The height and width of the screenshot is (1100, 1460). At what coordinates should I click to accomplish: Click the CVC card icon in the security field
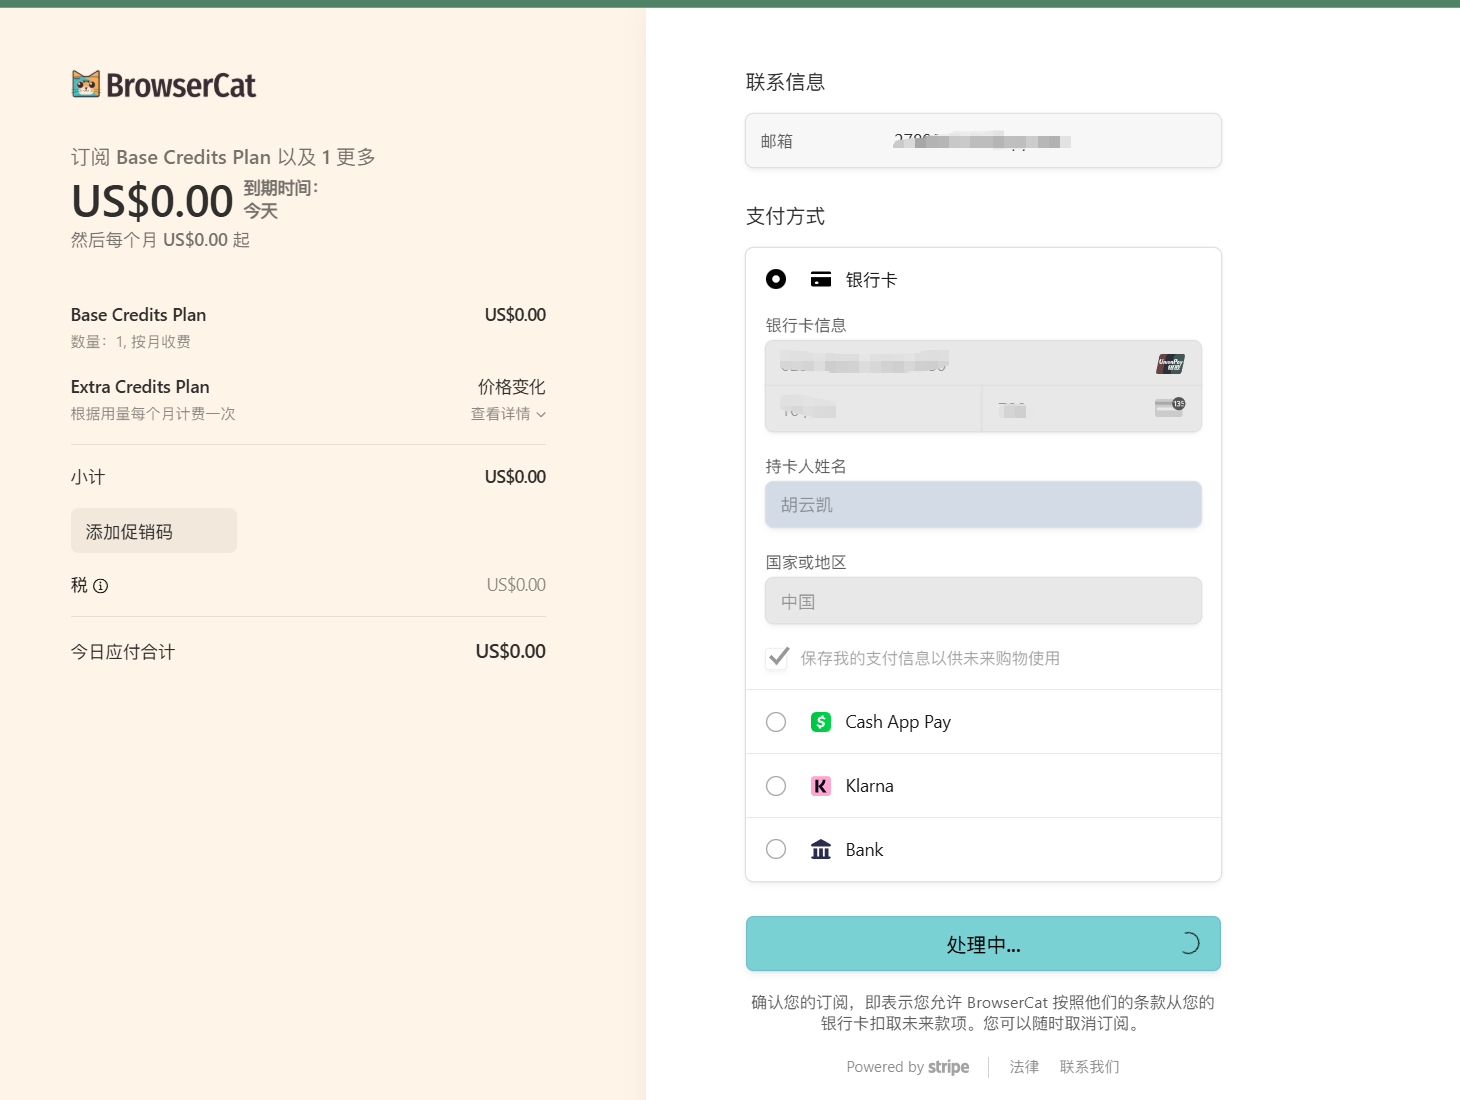1169,407
